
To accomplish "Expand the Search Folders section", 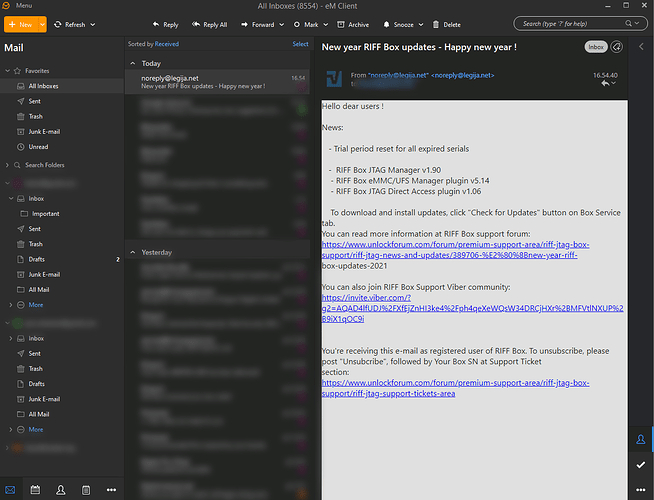I will 7,165.
